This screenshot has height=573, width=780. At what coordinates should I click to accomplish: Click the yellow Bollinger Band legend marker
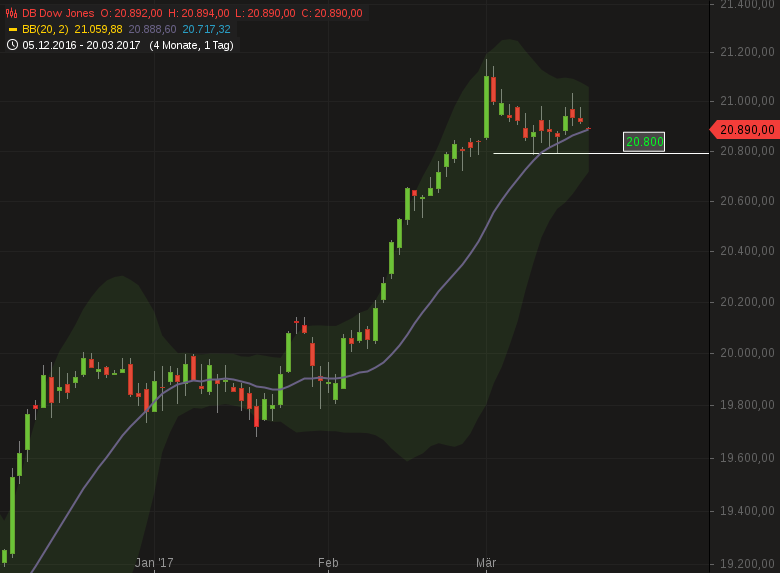(13, 30)
